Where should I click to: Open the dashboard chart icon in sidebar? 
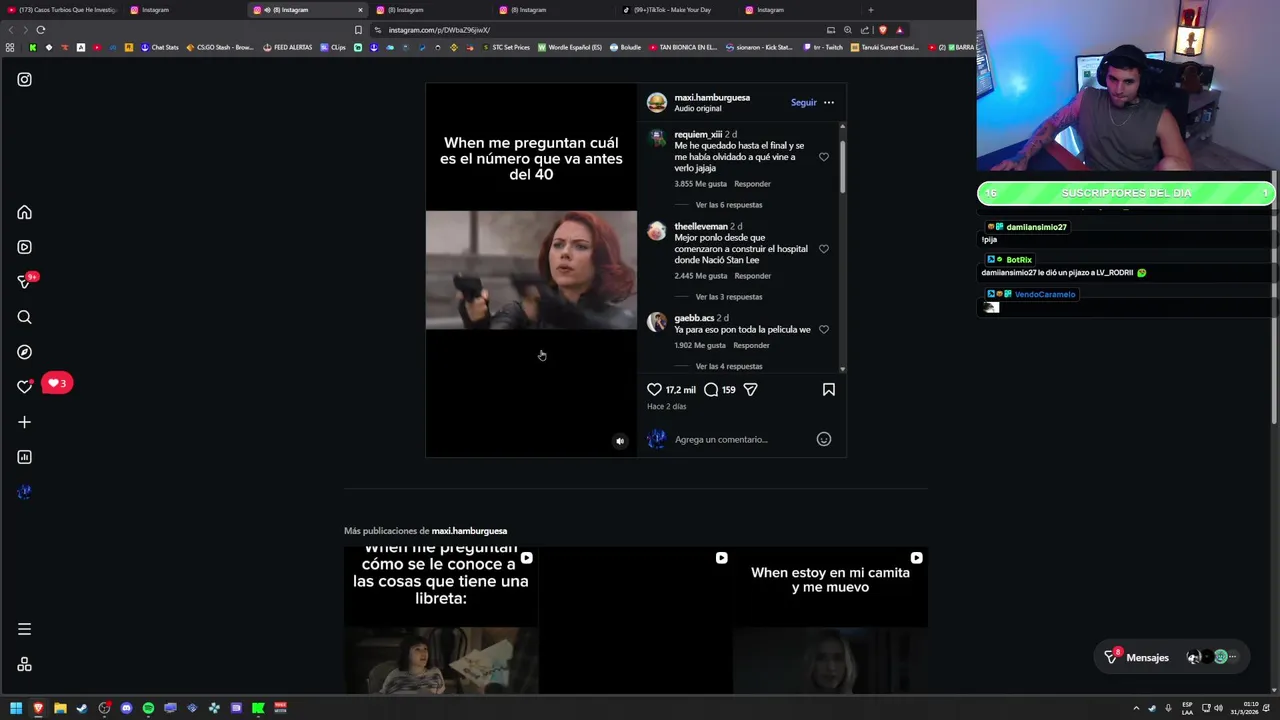[x=24, y=457]
